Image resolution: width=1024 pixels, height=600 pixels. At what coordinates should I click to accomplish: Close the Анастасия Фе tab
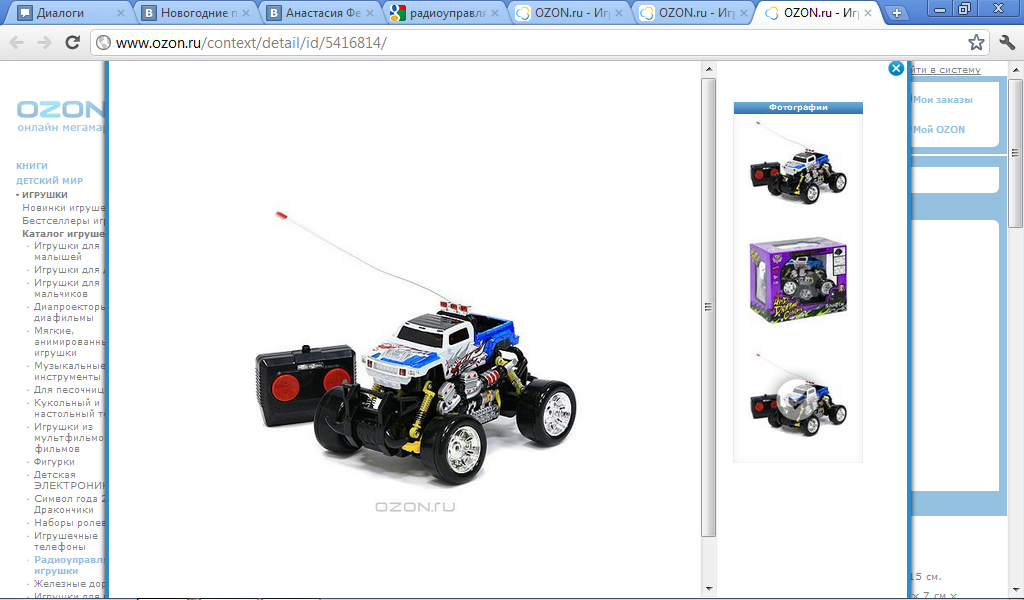[370, 13]
